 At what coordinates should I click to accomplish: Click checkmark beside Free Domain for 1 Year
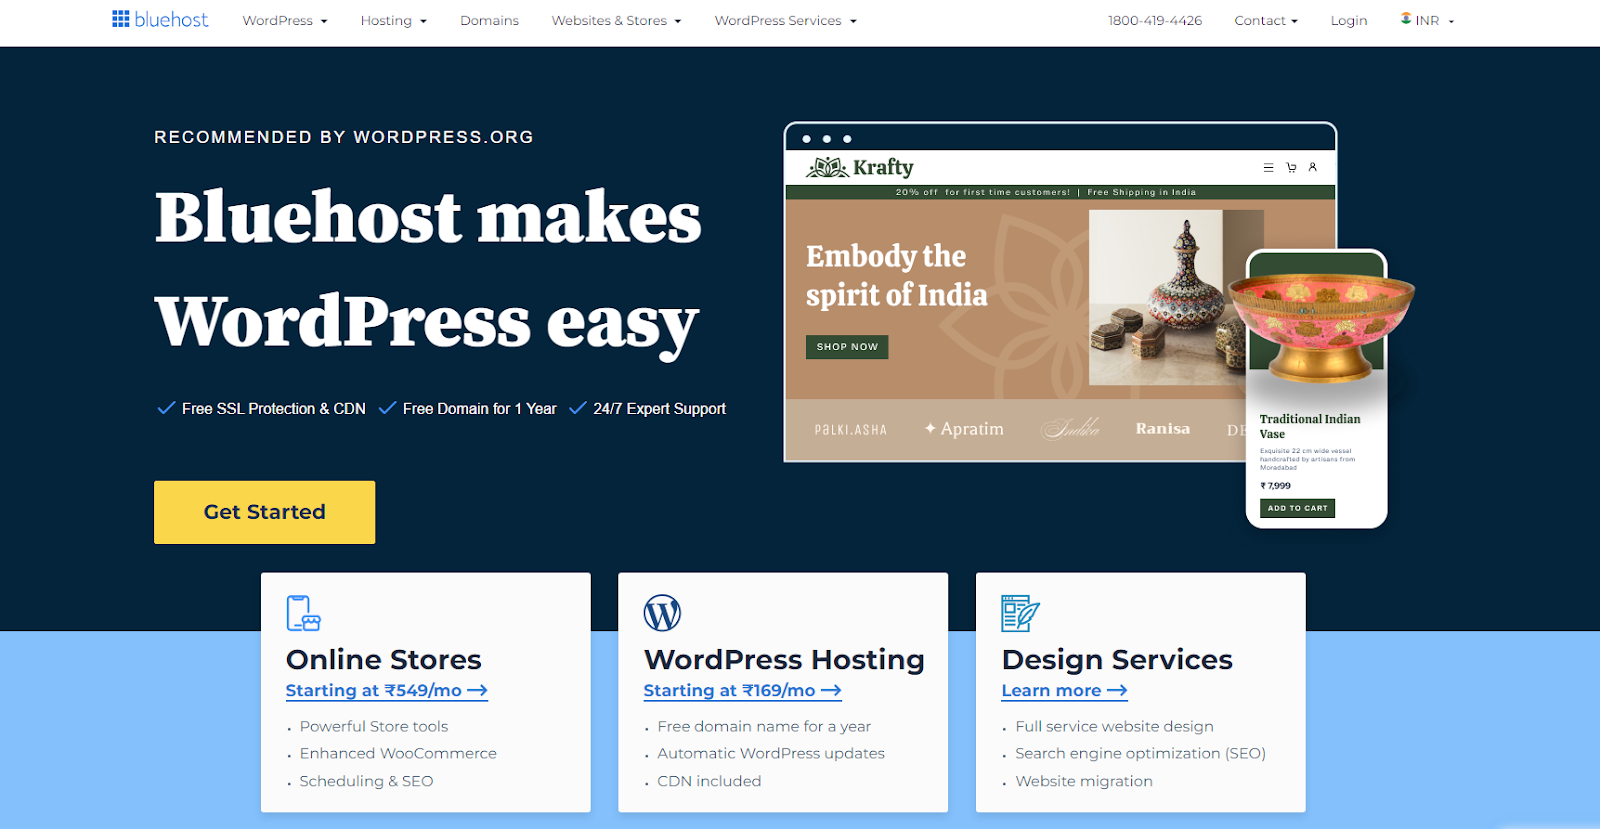(387, 408)
